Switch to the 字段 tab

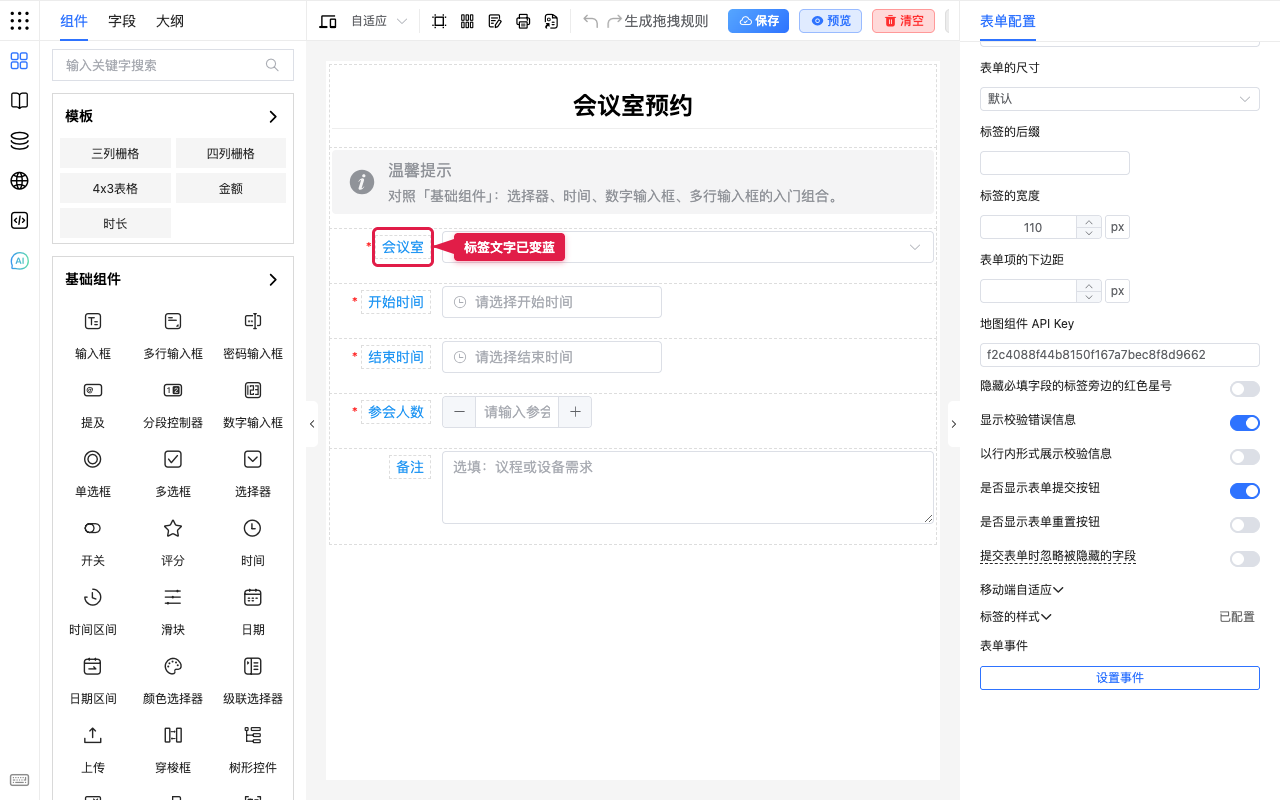[122, 21]
